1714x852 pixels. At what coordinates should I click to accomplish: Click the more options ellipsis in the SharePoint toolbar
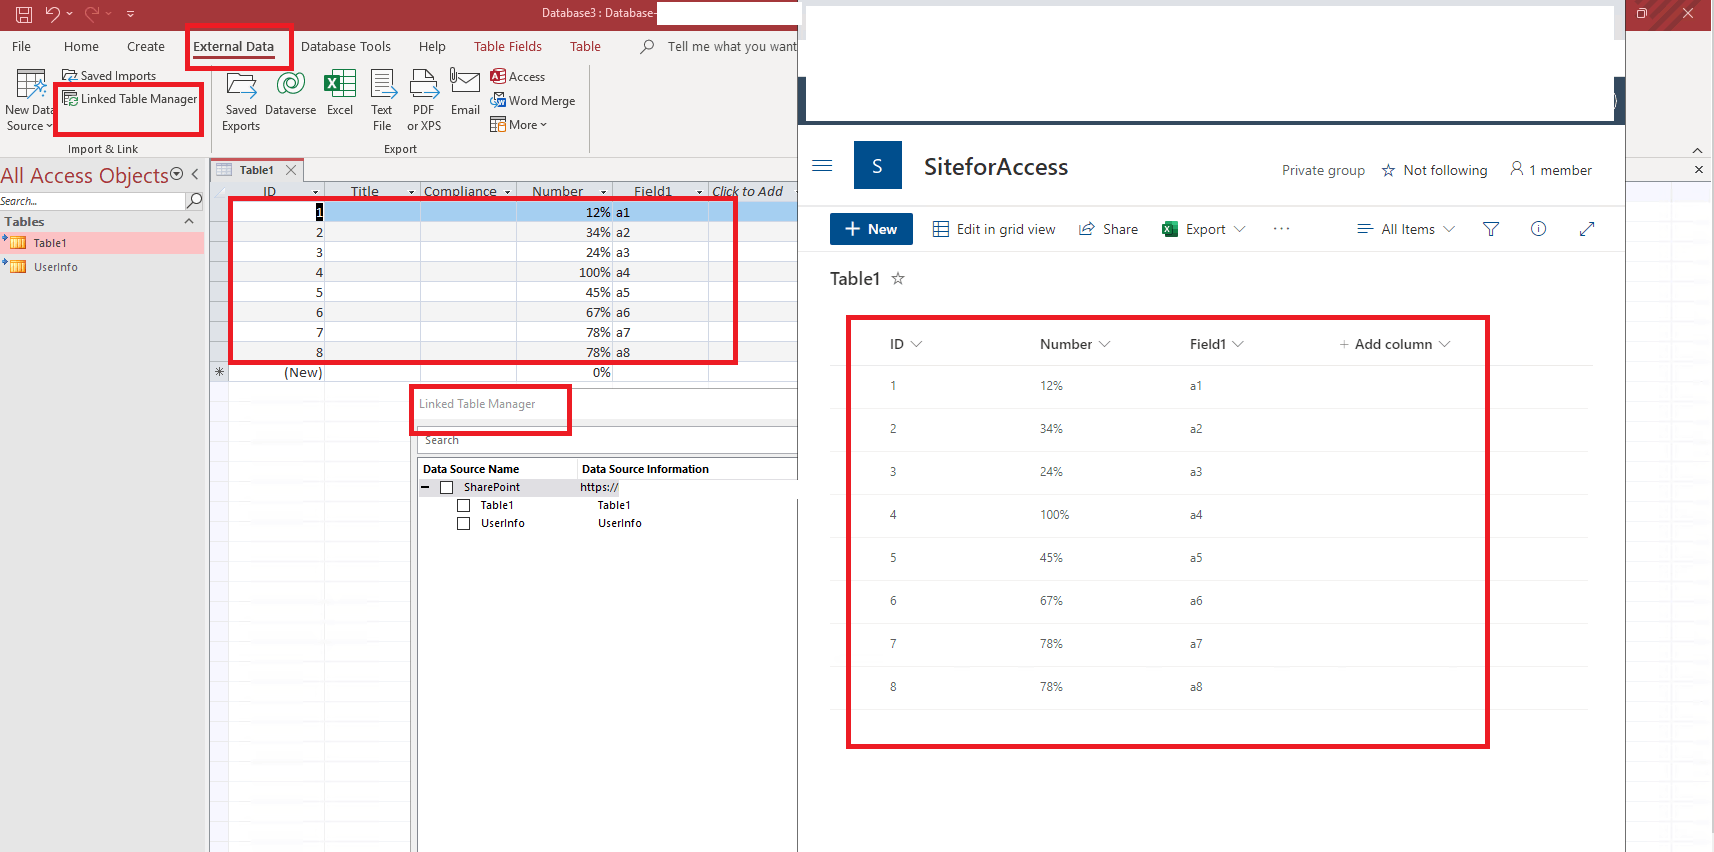[x=1281, y=229]
